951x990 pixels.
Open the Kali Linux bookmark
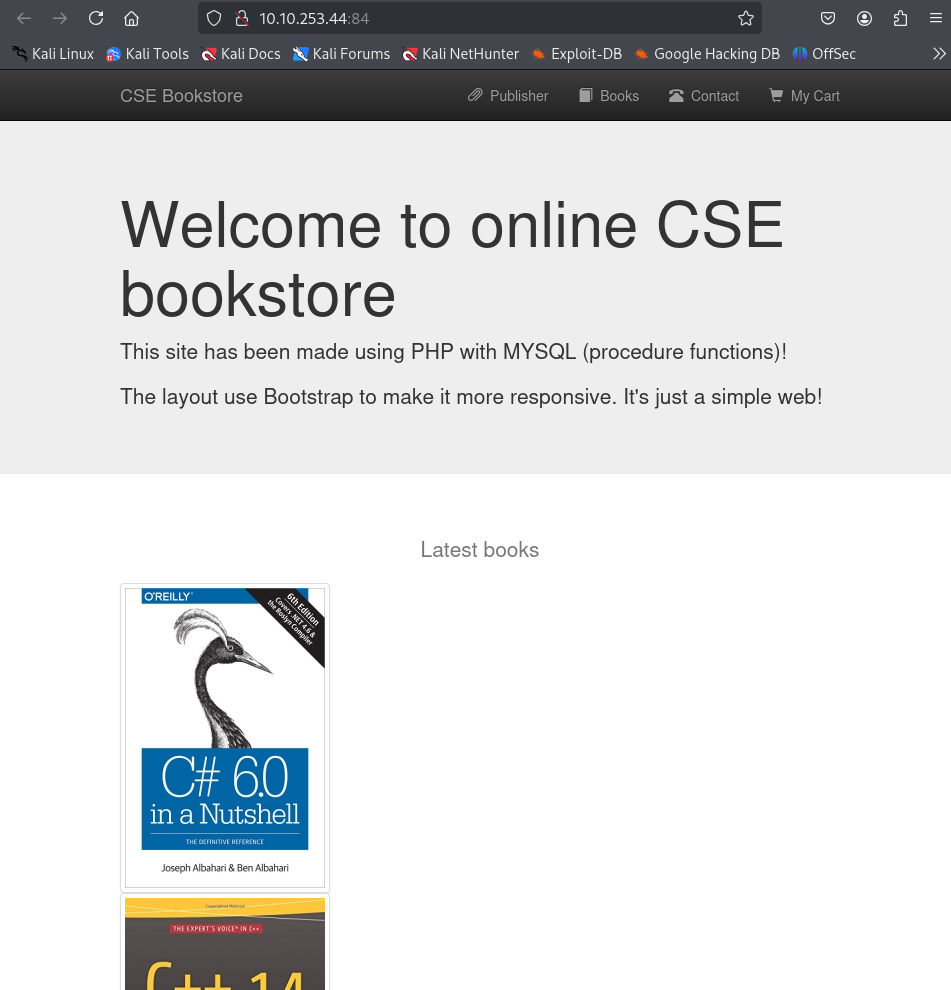pyautogui.click(x=53, y=54)
